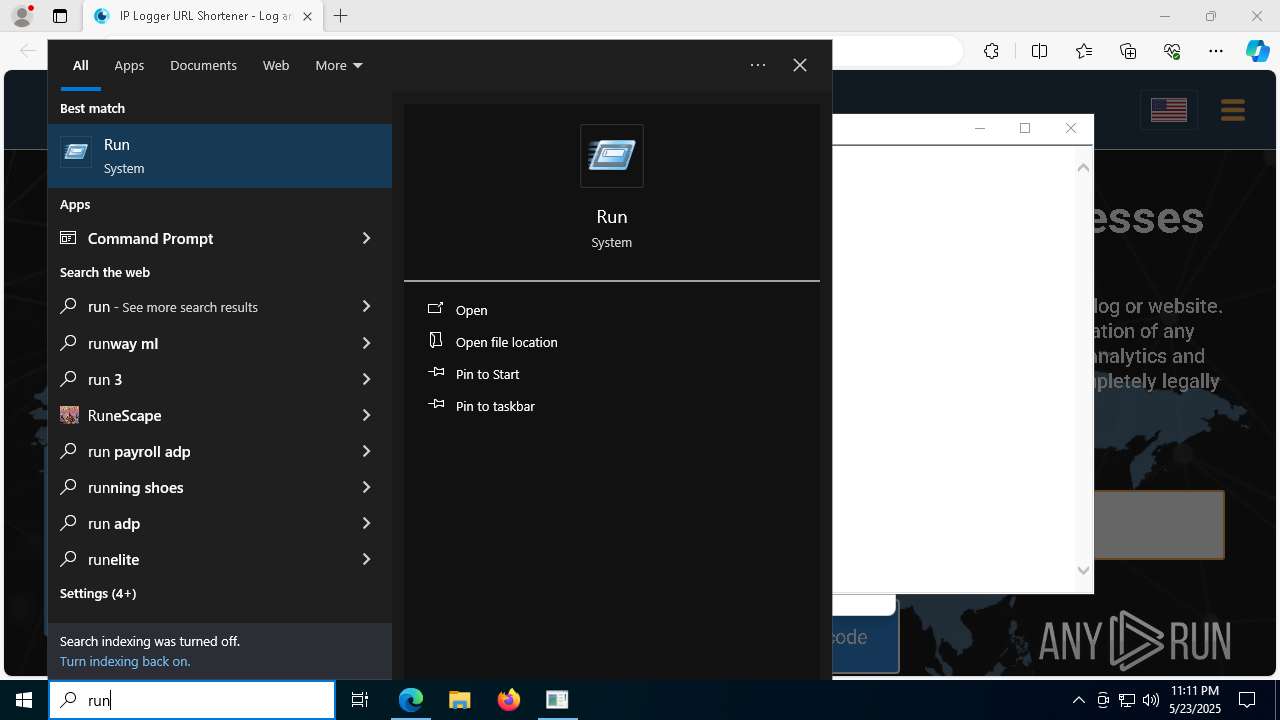The height and width of the screenshot is (720, 1280).
Task: Click the Windows Start button
Action: tap(24, 700)
